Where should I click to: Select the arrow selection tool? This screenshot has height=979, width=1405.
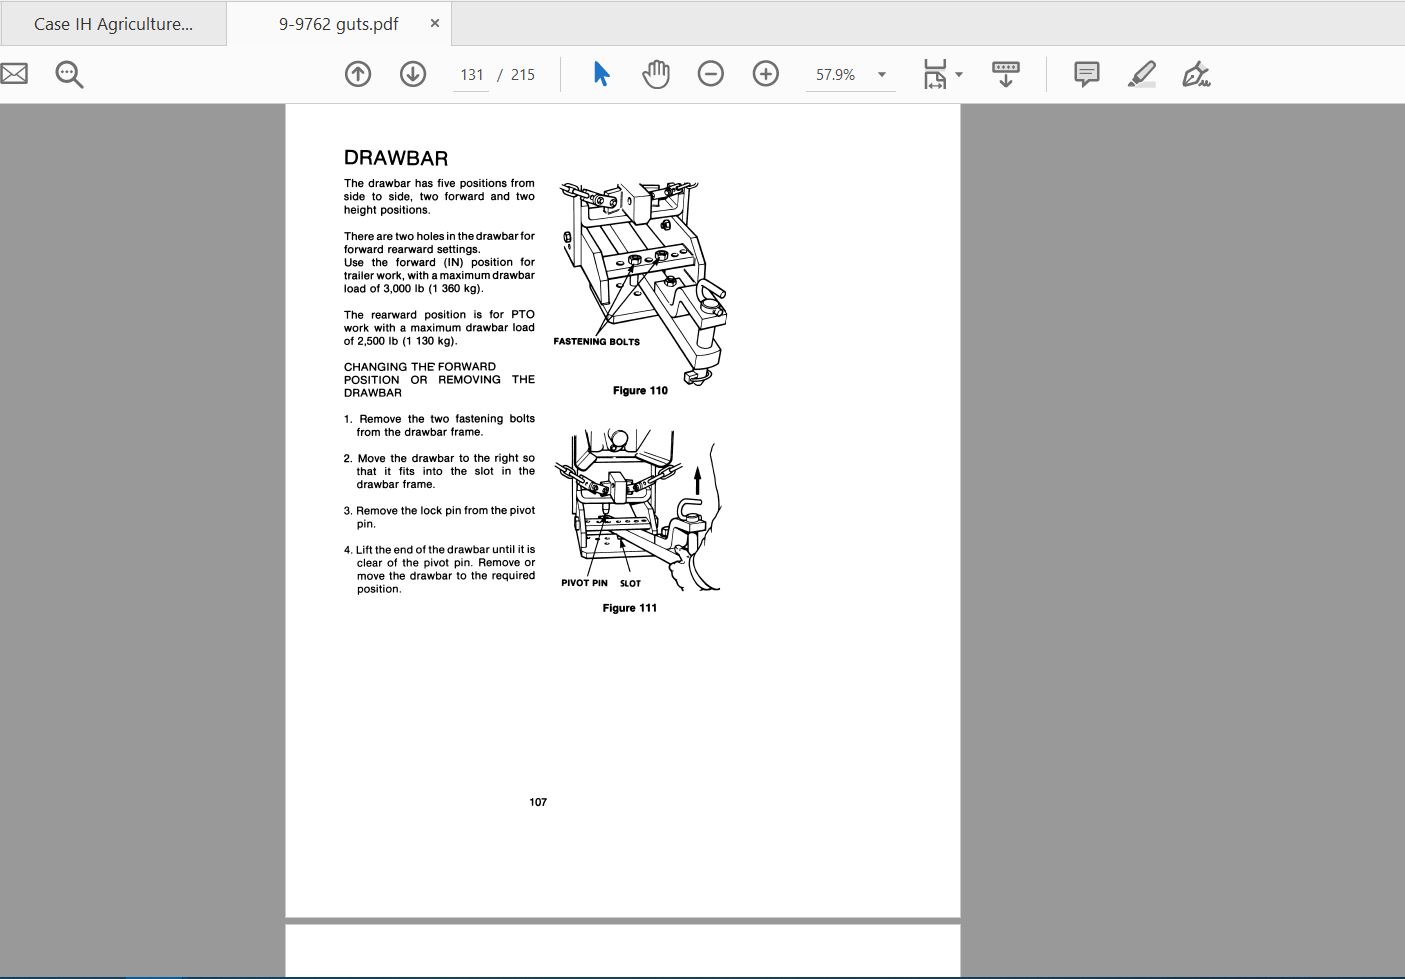[x=601, y=74]
